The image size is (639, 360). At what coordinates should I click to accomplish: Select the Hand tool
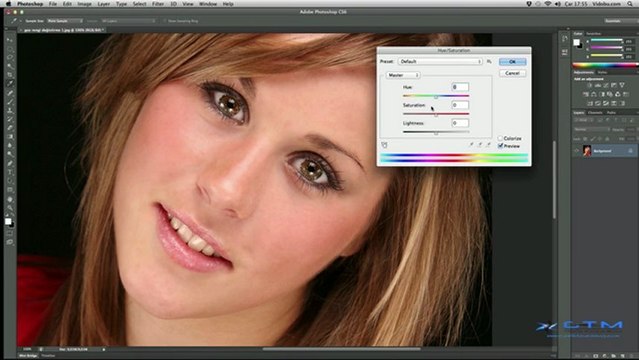[10, 199]
